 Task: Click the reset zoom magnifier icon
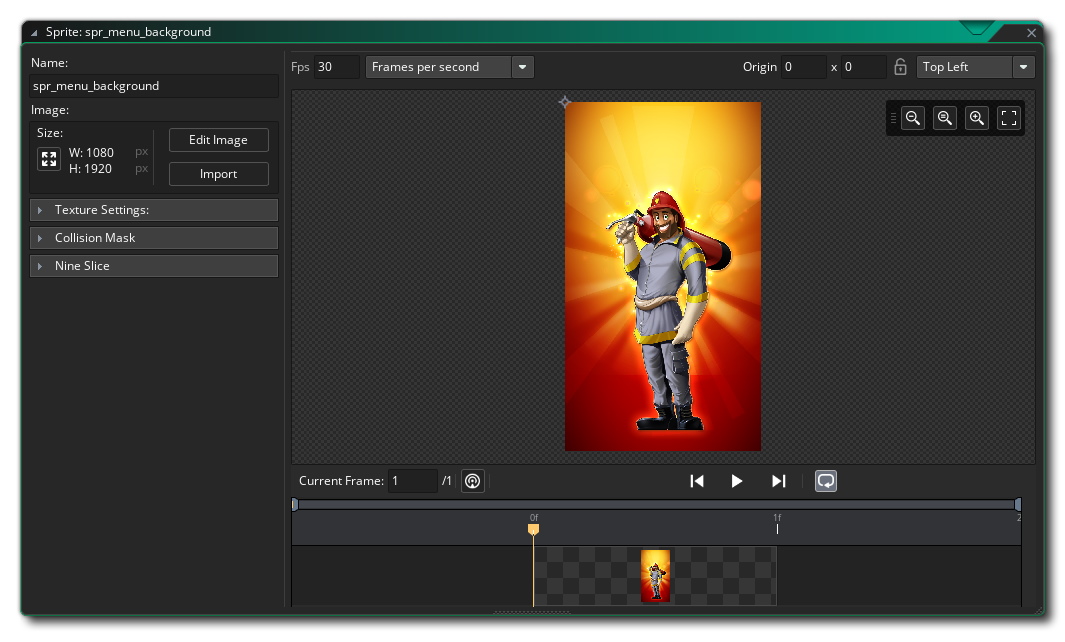pos(945,118)
